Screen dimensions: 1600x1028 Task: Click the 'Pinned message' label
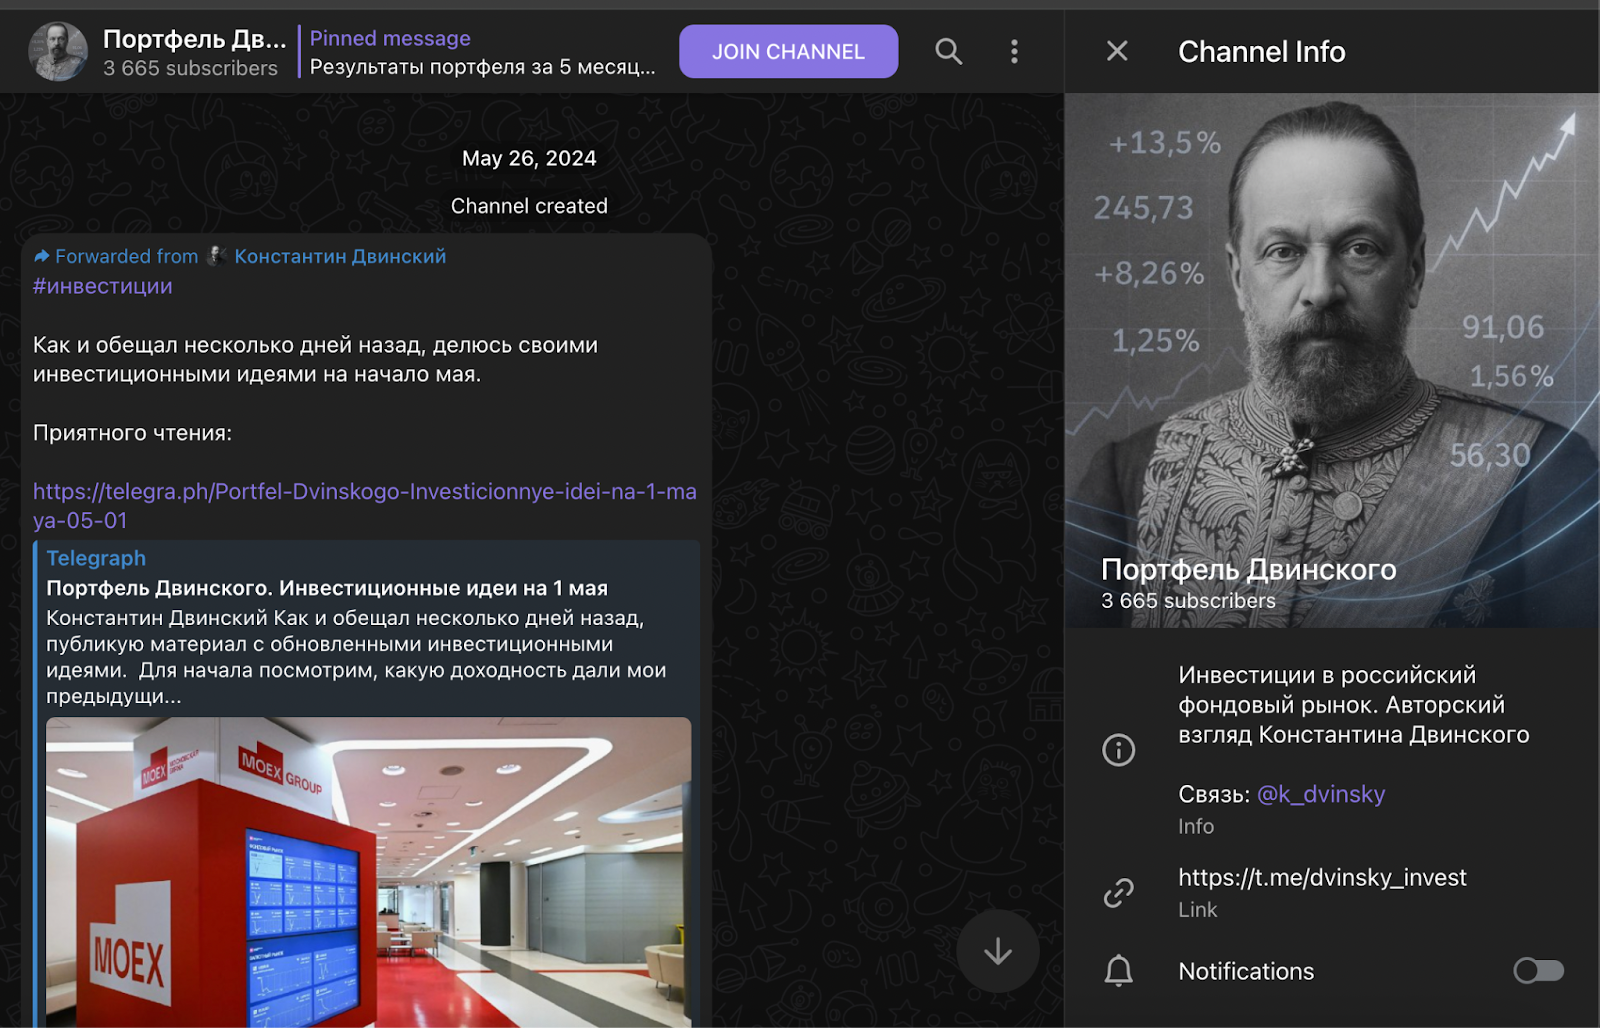pyautogui.click(x=390, y=38)
